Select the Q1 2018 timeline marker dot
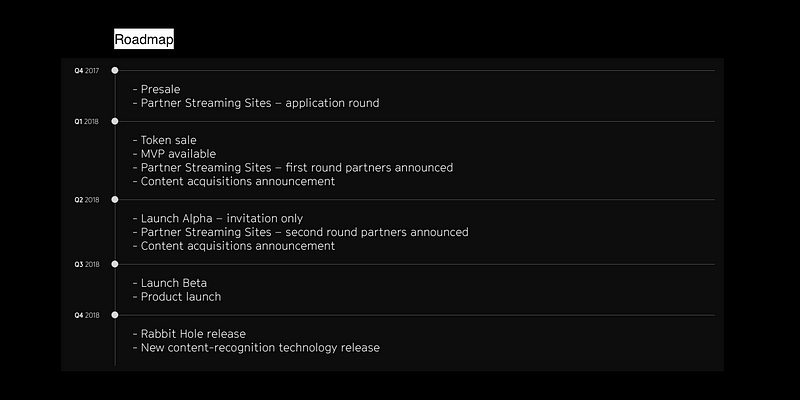The image size is (800, 400). coord(115,121)
